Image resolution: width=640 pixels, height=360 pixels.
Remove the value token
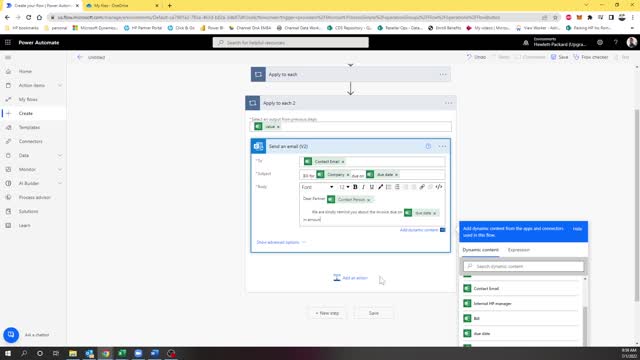coord(278,127)
